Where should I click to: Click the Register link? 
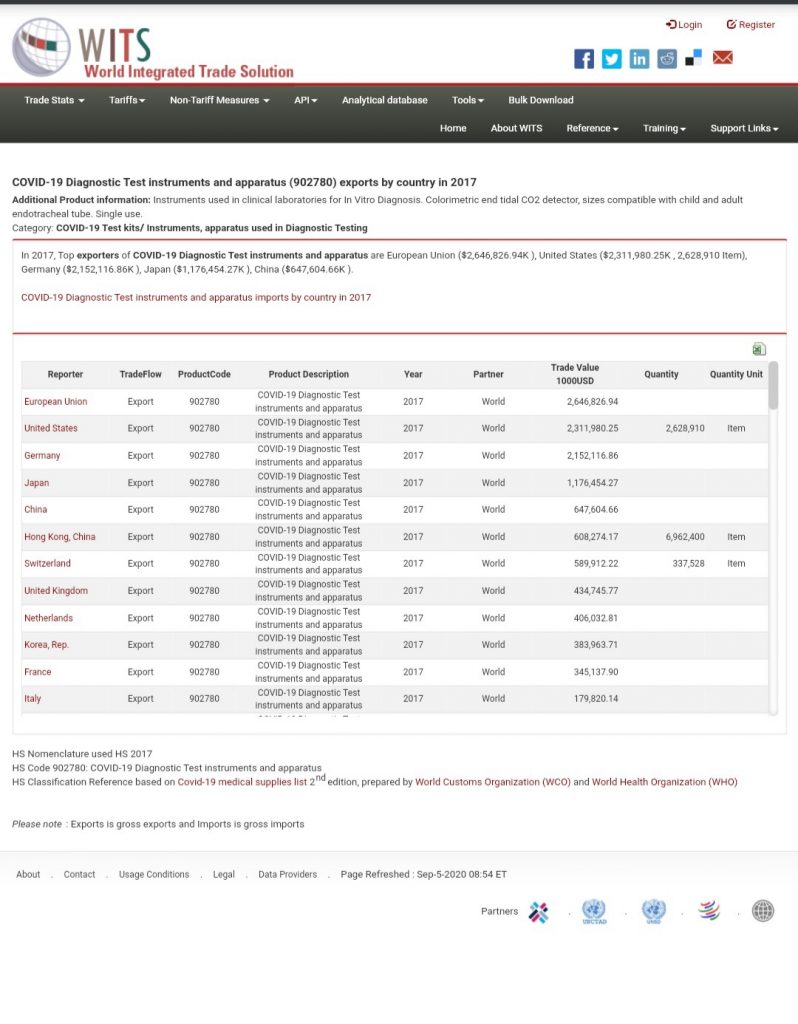(751, 24)
